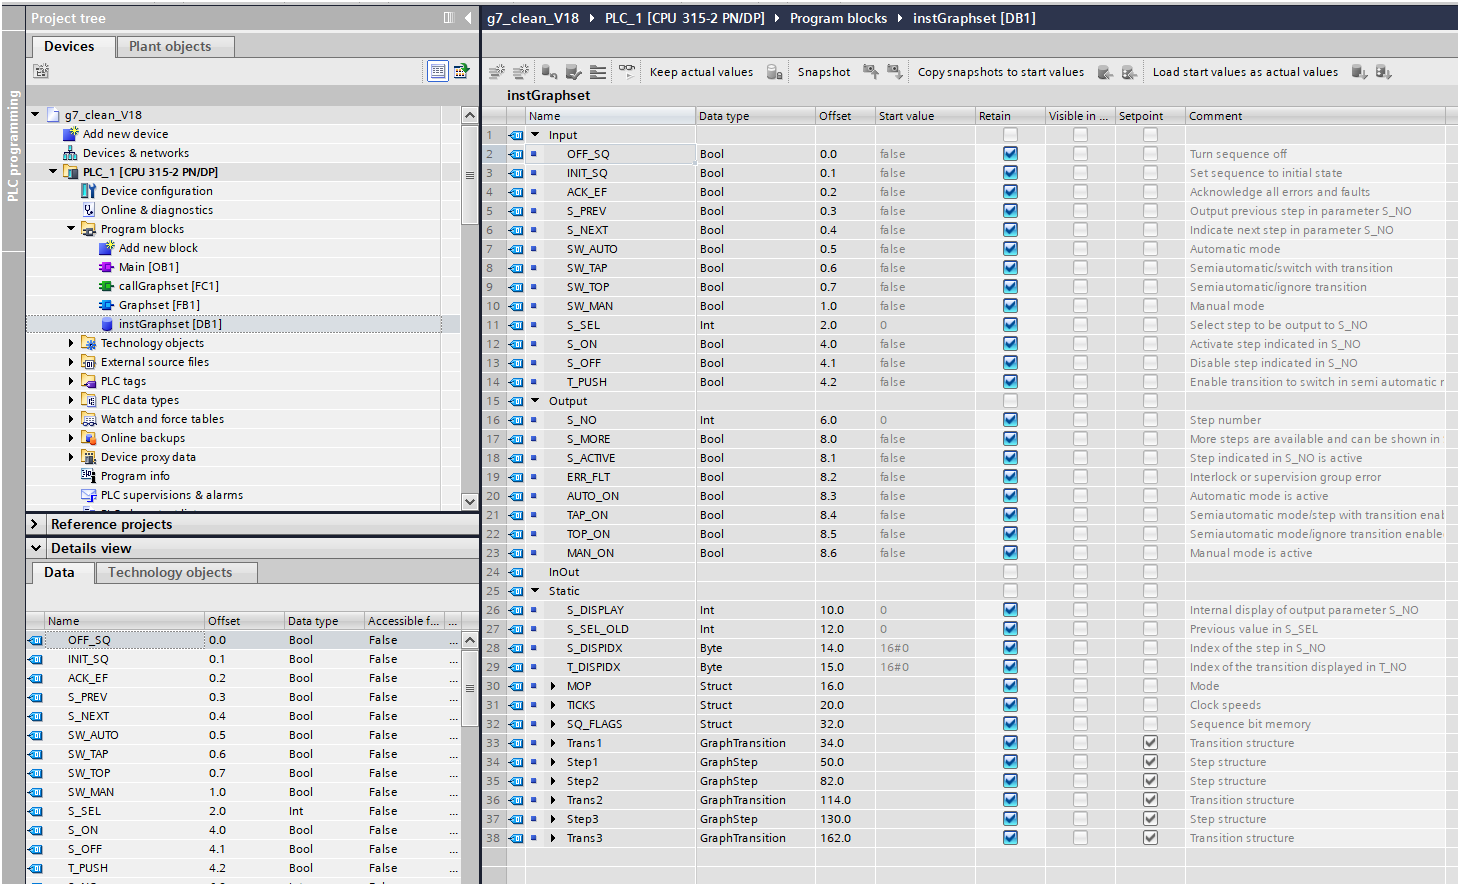Click the first icon after Copy snapshots

click(1105, 72)
